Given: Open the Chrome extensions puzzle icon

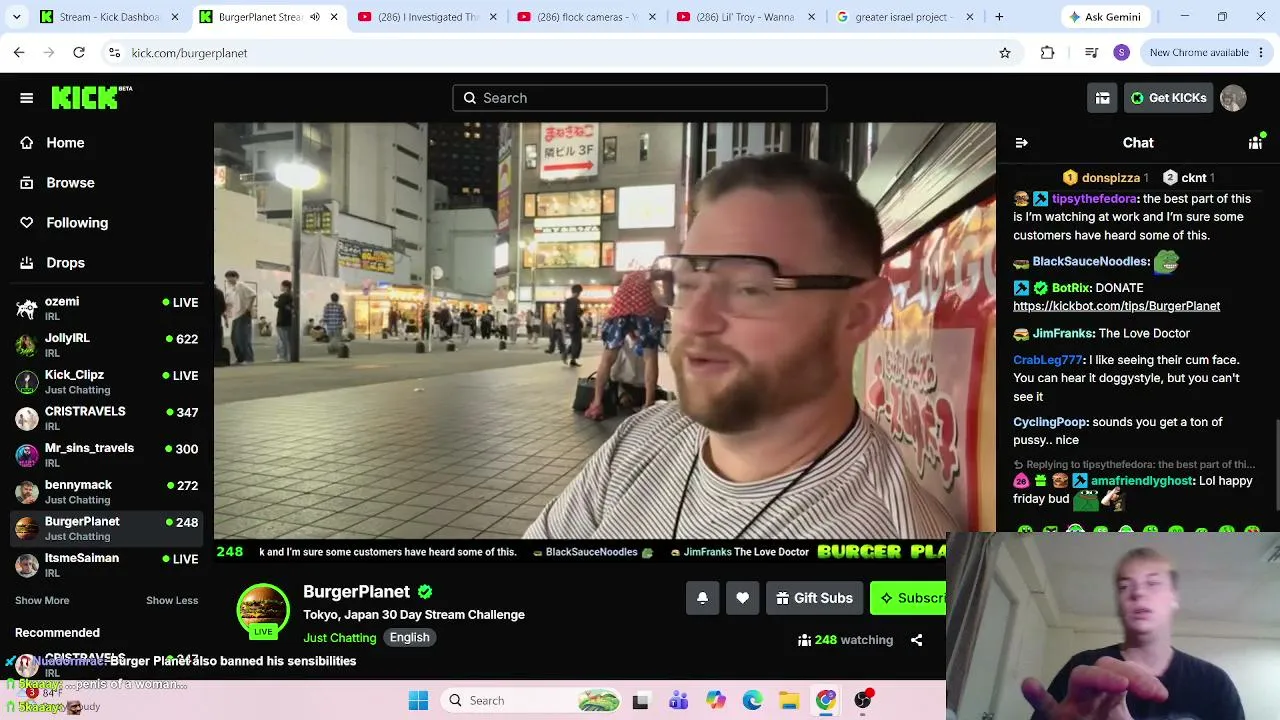Looking at the screenshot, I should tap(1047, 53).
